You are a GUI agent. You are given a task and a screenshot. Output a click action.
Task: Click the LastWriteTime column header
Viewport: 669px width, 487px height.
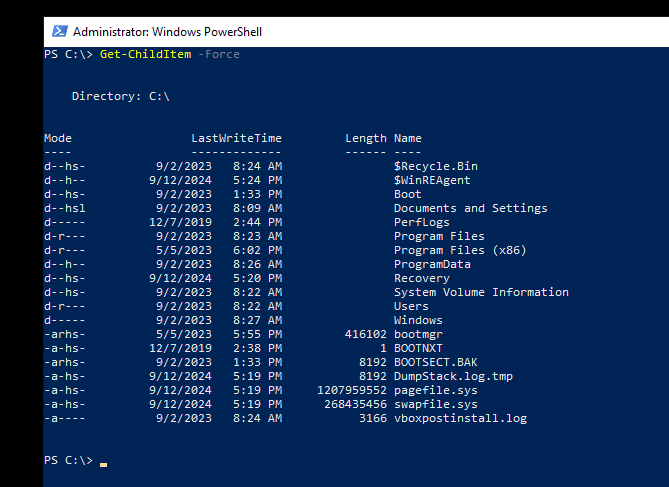point(236,138)
